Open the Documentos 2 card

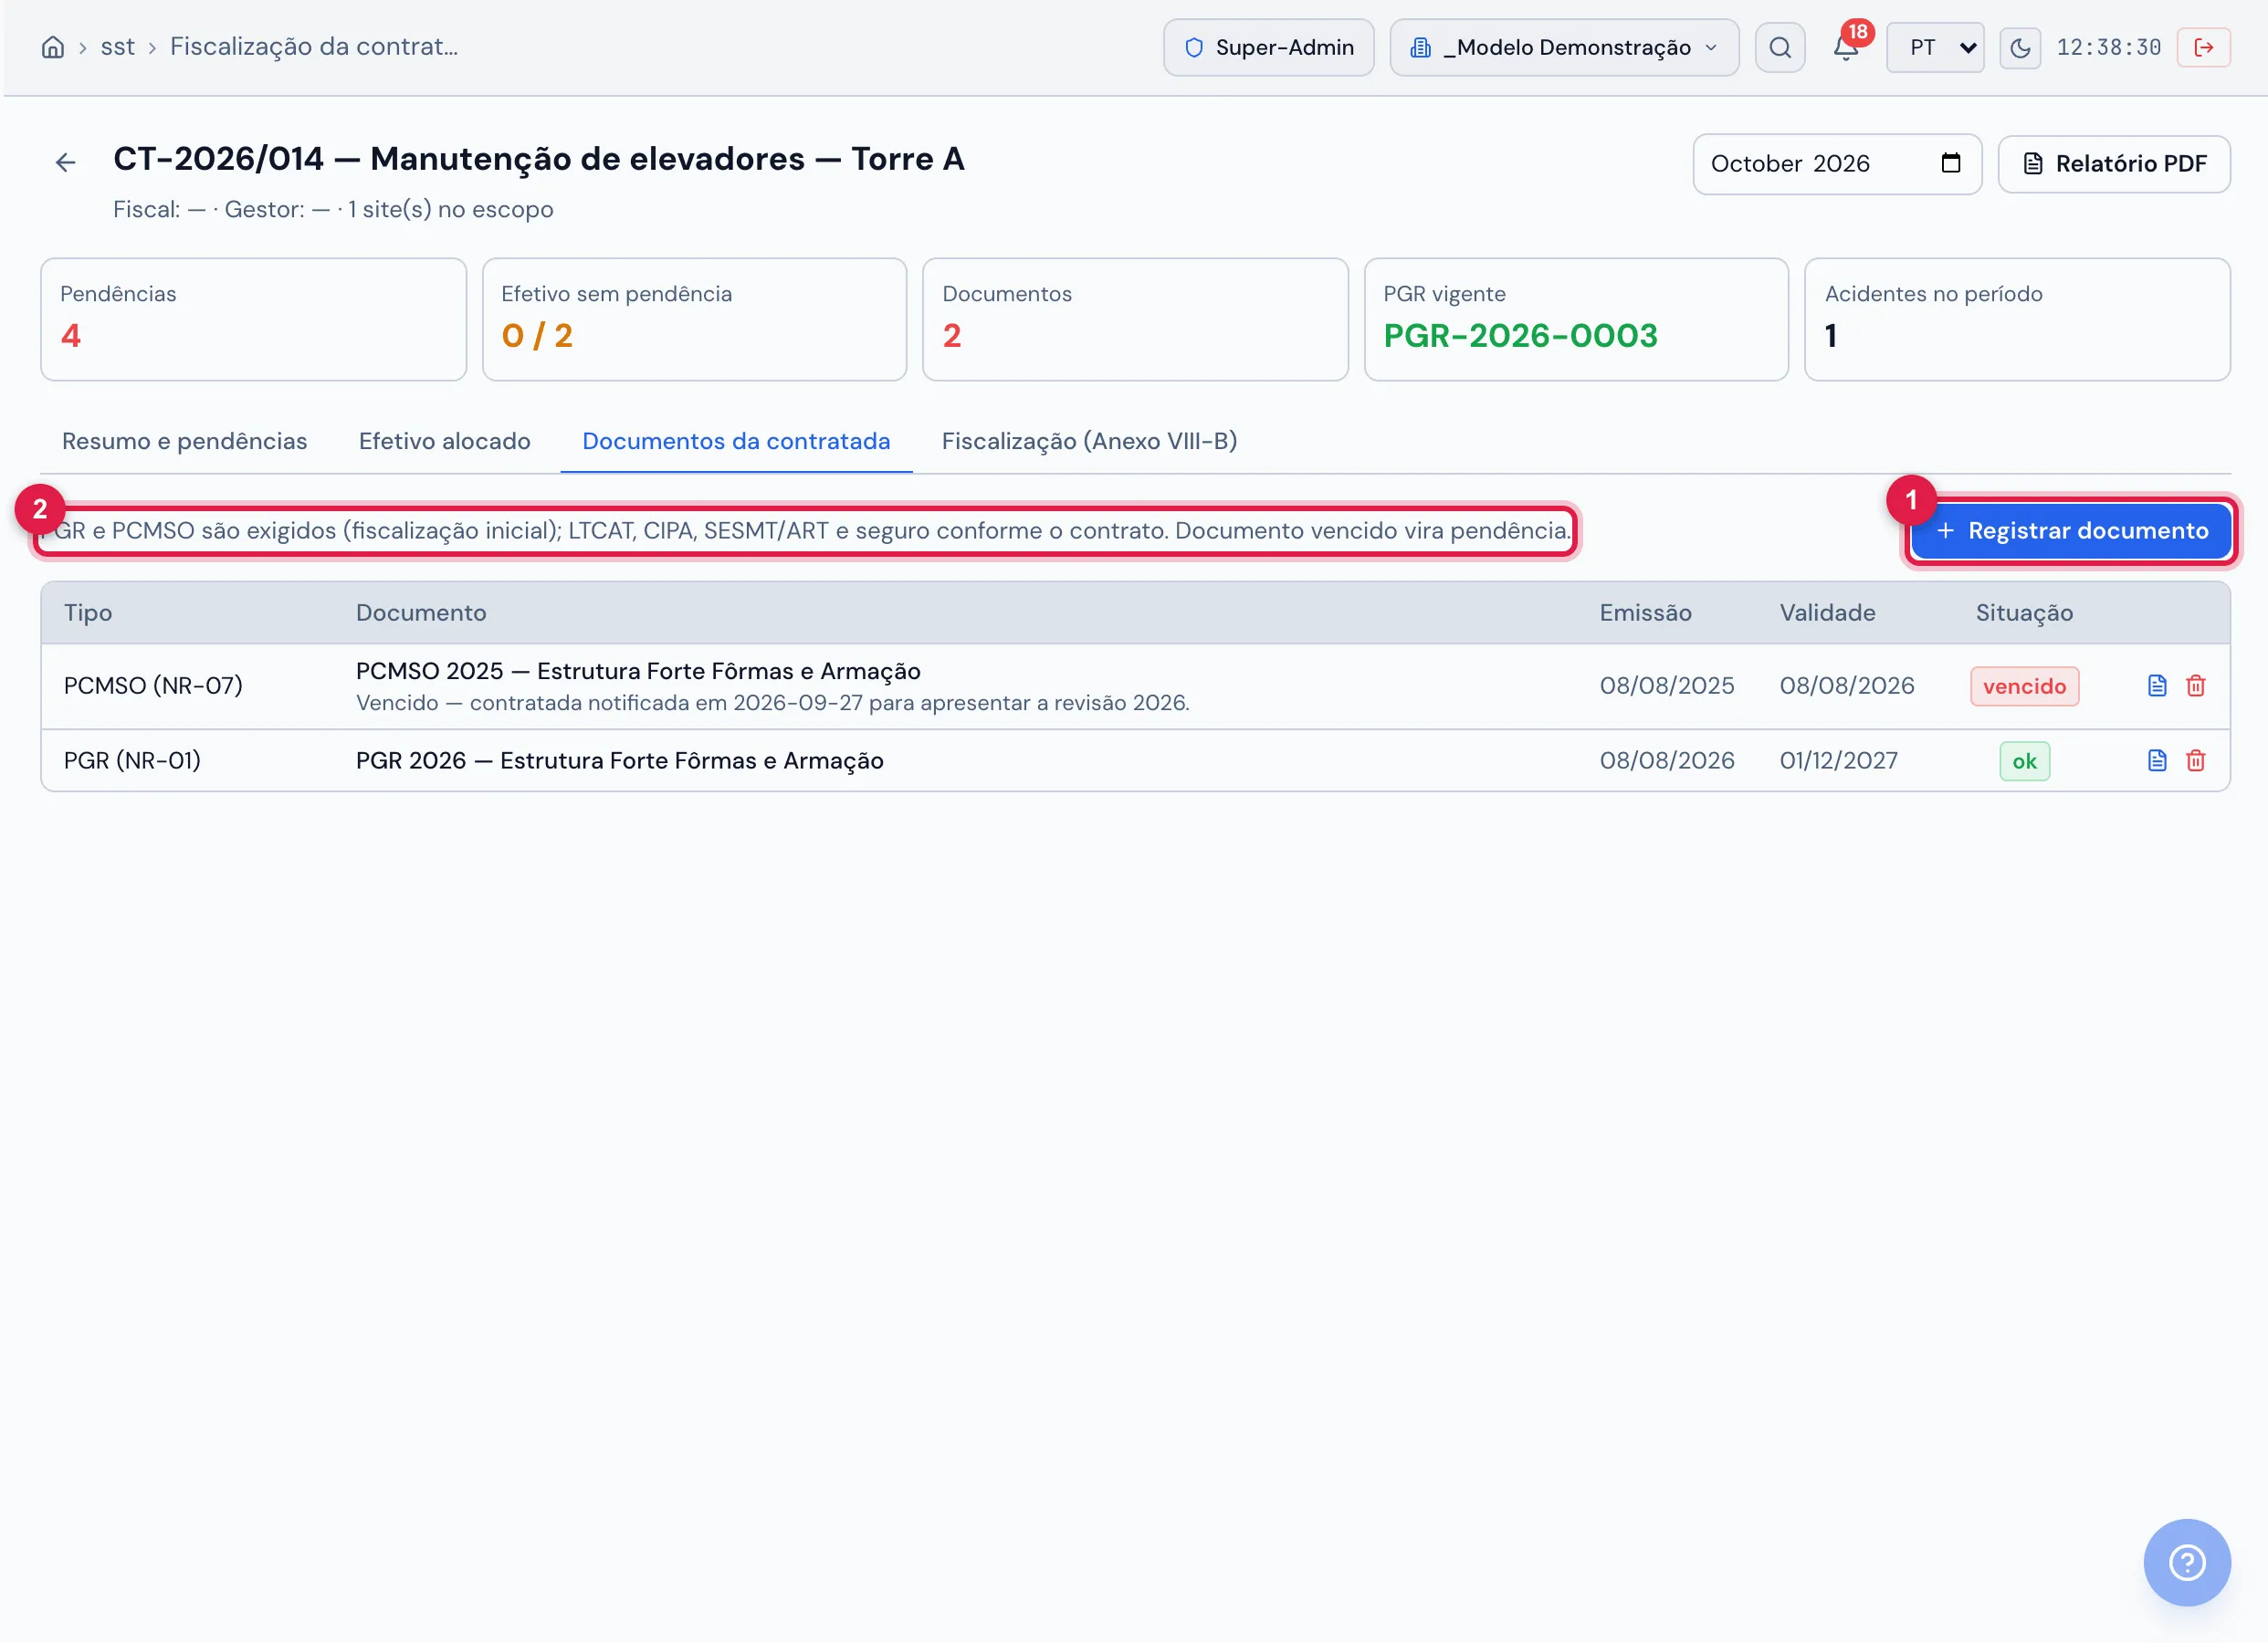[1135, 320]
